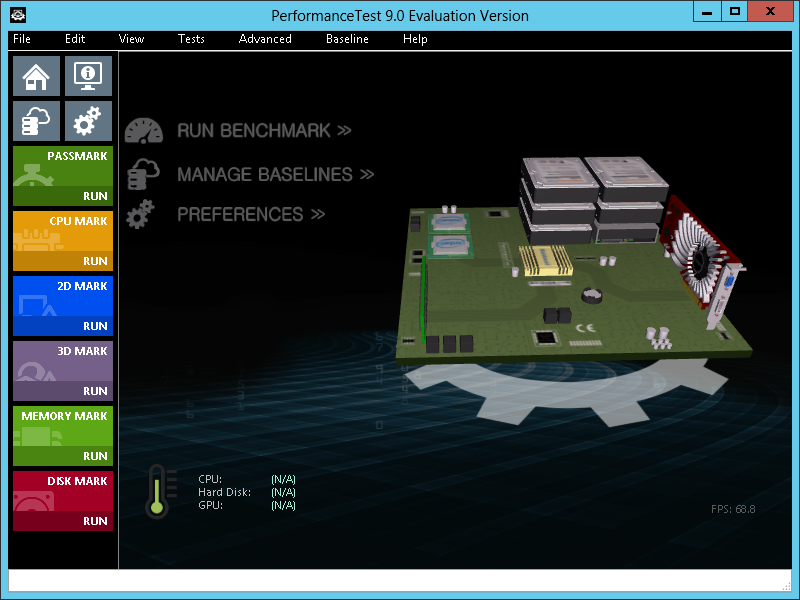This screenshot has height=600, width=800.
Task: Minimize the PerformanceTest window
Action: [x=707, y=12]
